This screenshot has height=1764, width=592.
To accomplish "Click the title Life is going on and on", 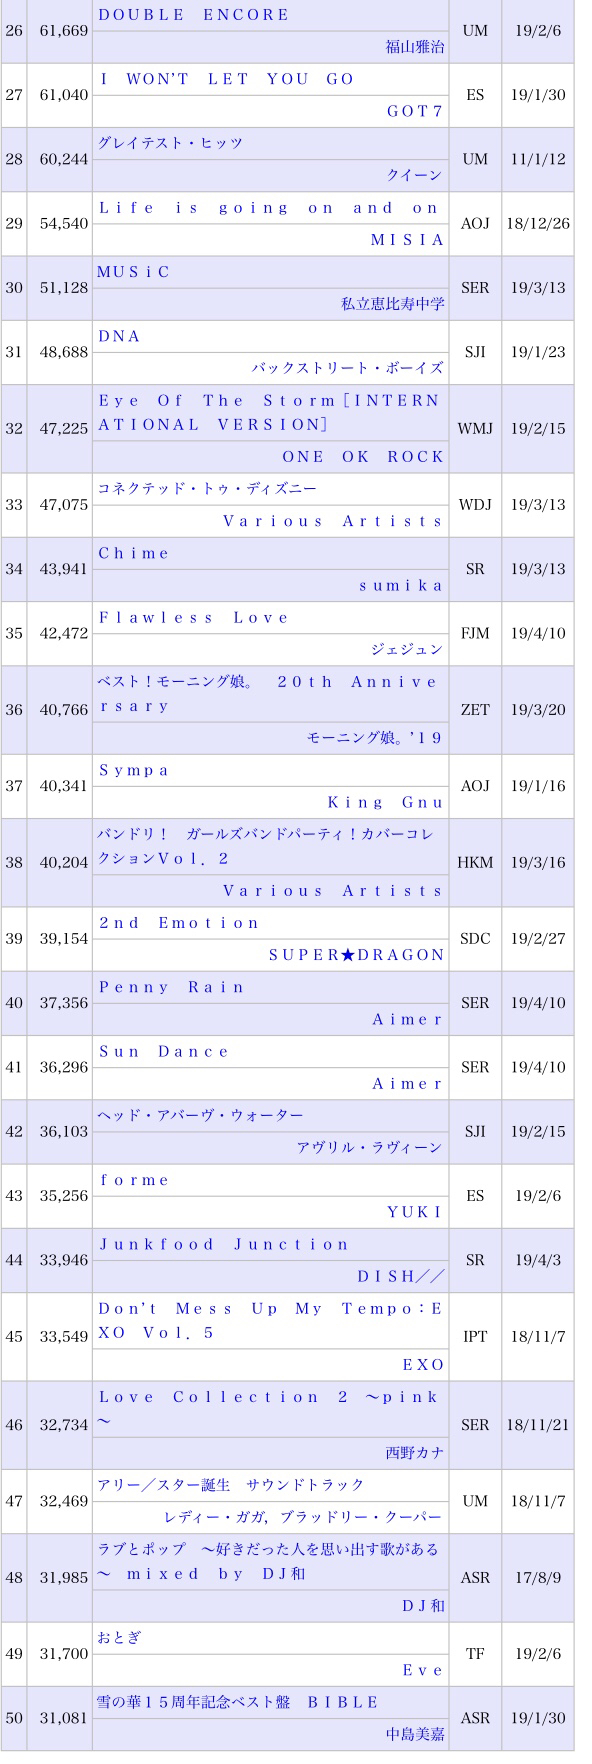I will point(269,208).
